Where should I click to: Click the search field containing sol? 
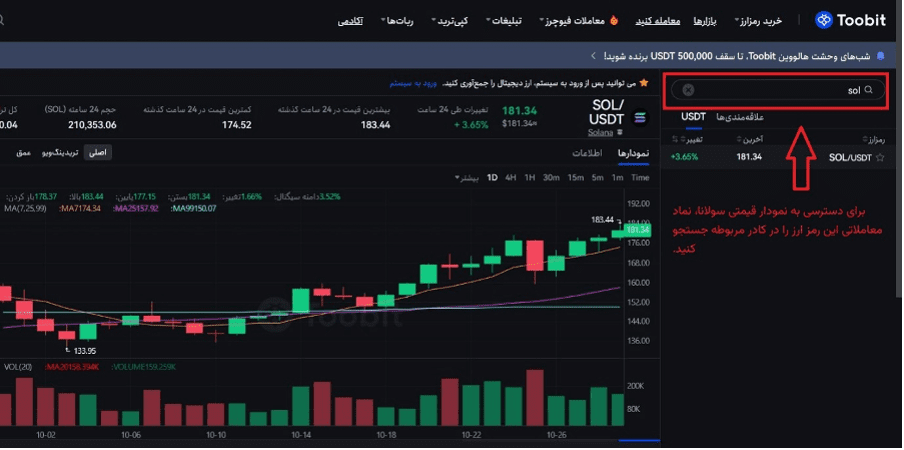778,90
